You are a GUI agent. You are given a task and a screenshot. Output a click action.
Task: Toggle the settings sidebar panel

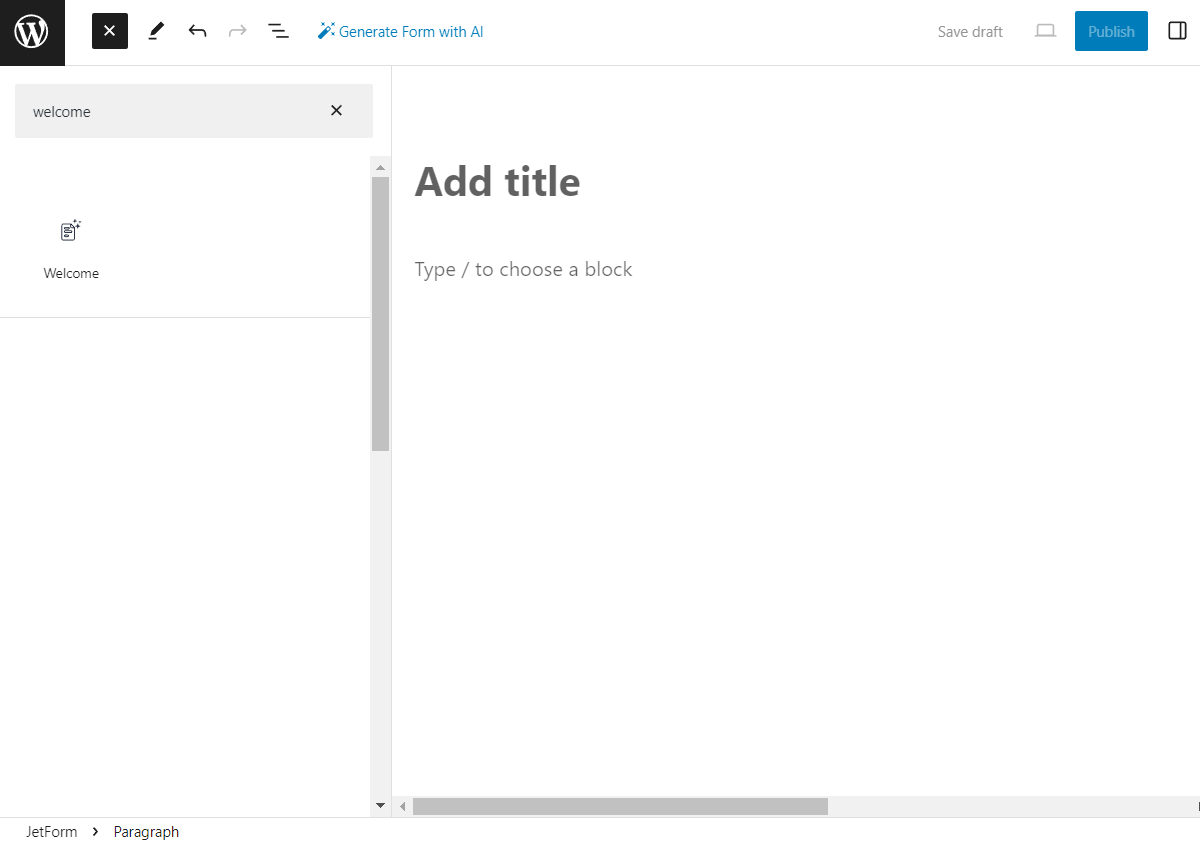(x=1177, y=31)
